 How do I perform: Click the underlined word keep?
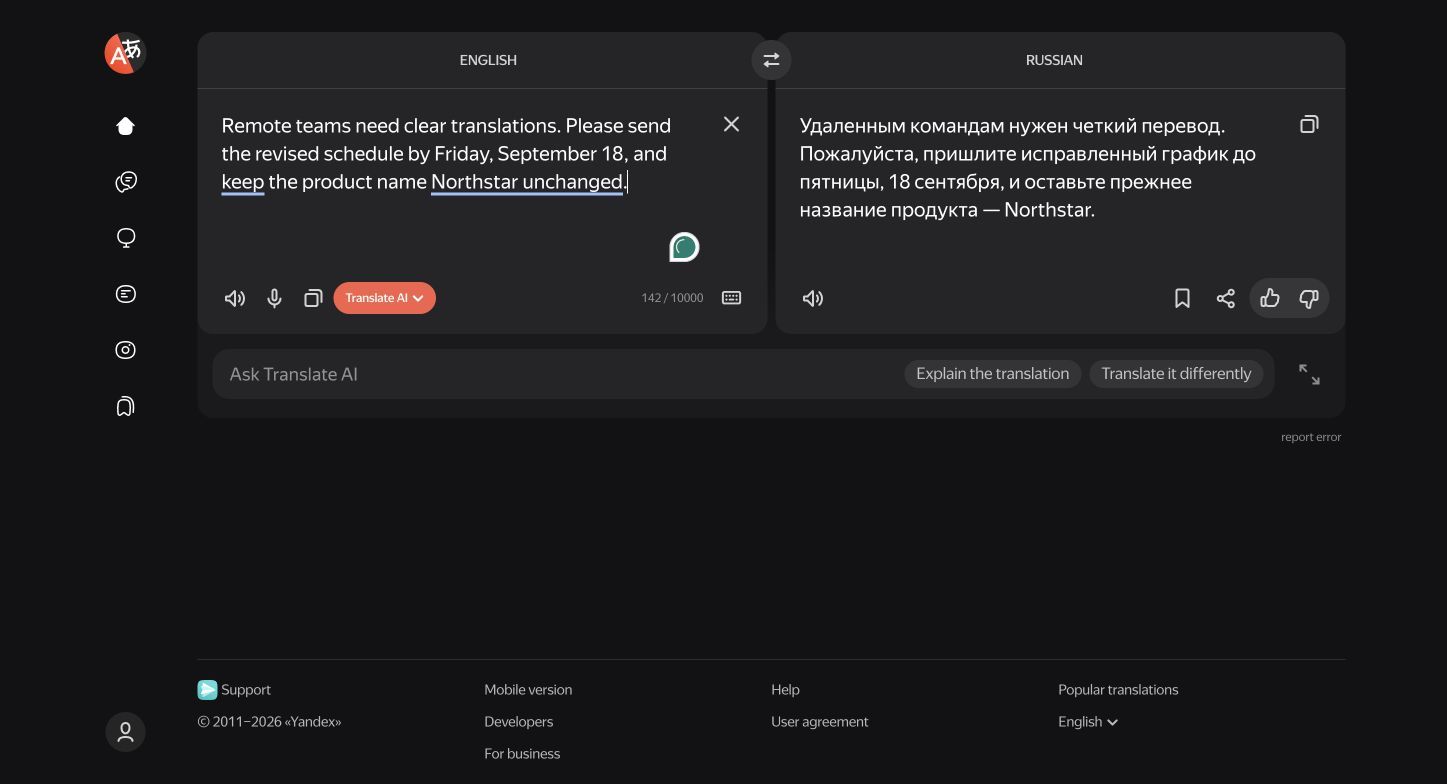(243, 182)
